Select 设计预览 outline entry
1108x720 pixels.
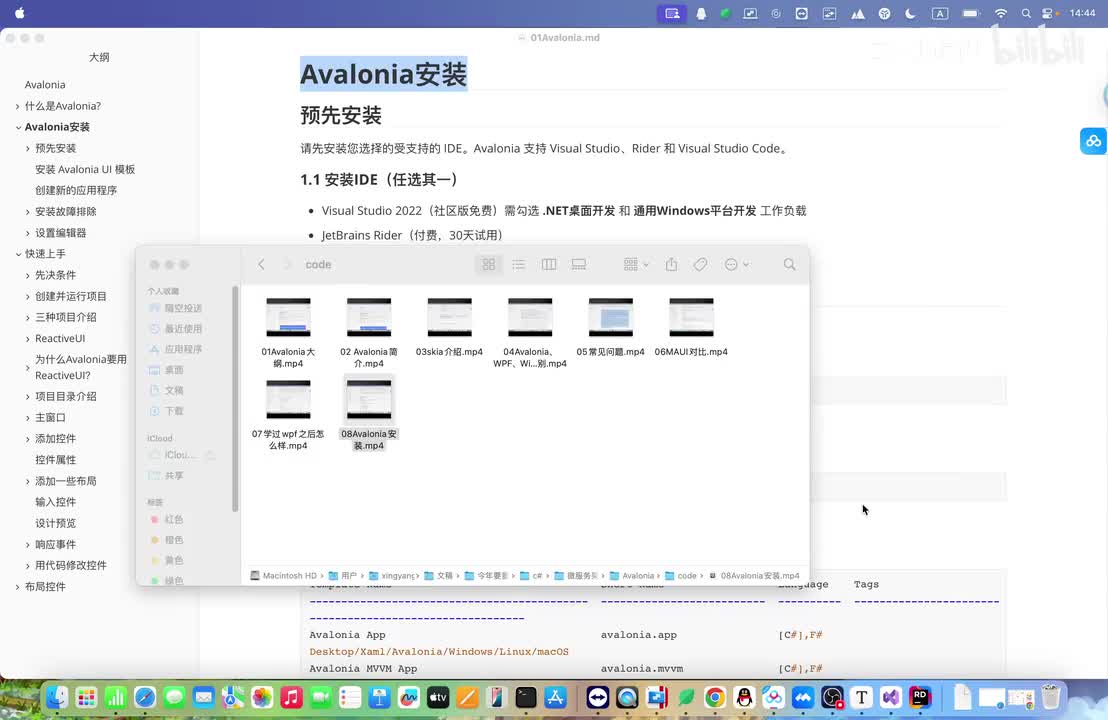[x=56, y=524]
